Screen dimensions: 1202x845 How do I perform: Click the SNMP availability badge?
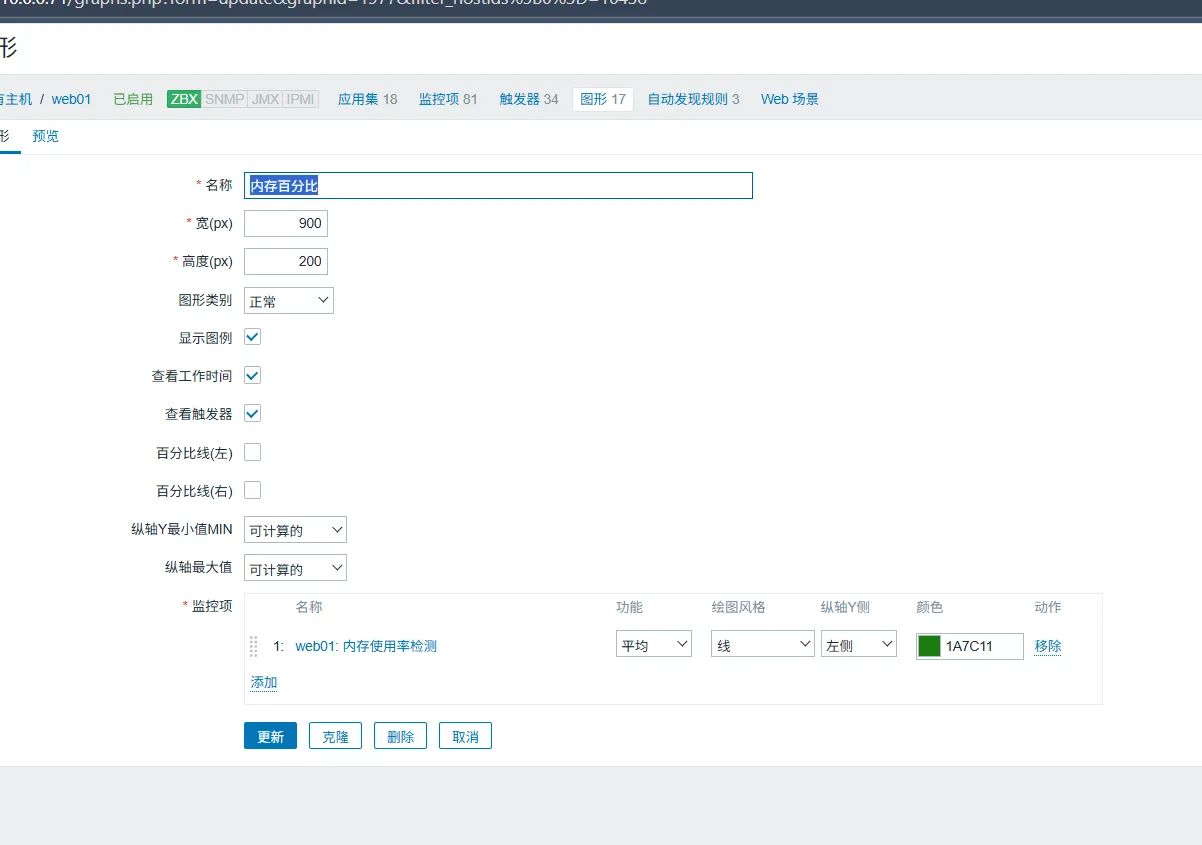tap(224, 99)
